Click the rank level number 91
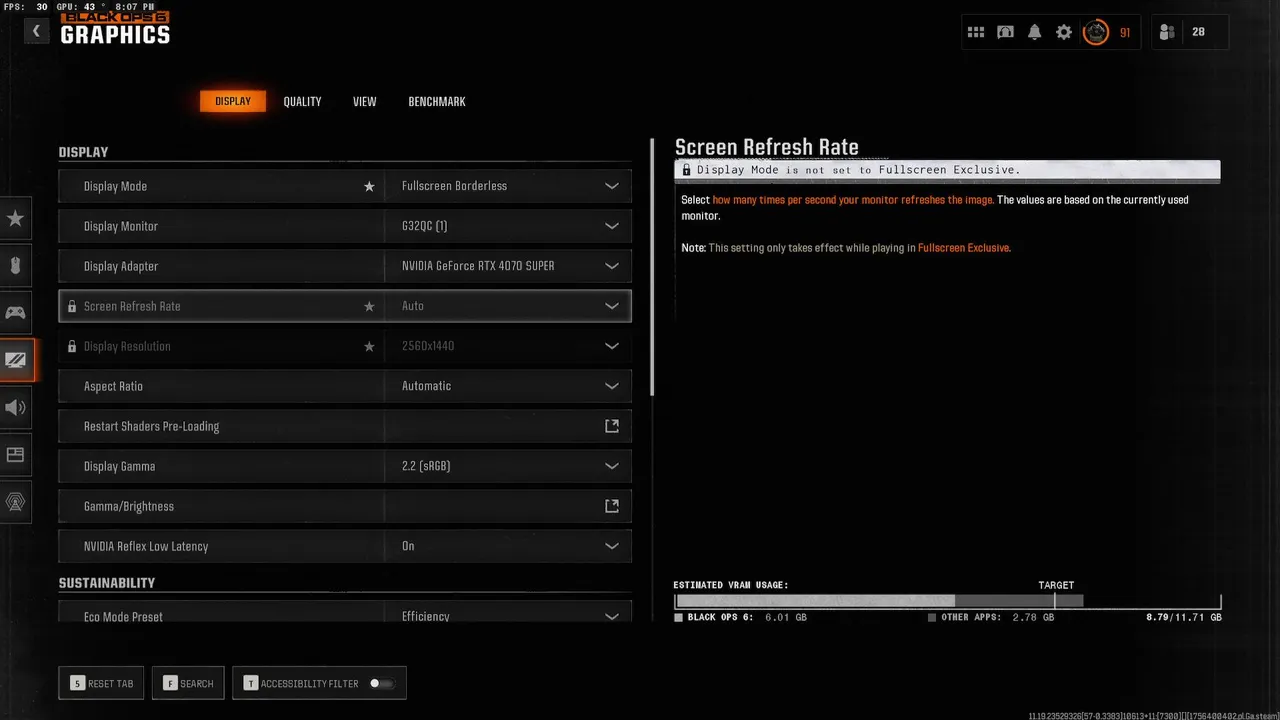 tap(1125, 33)
